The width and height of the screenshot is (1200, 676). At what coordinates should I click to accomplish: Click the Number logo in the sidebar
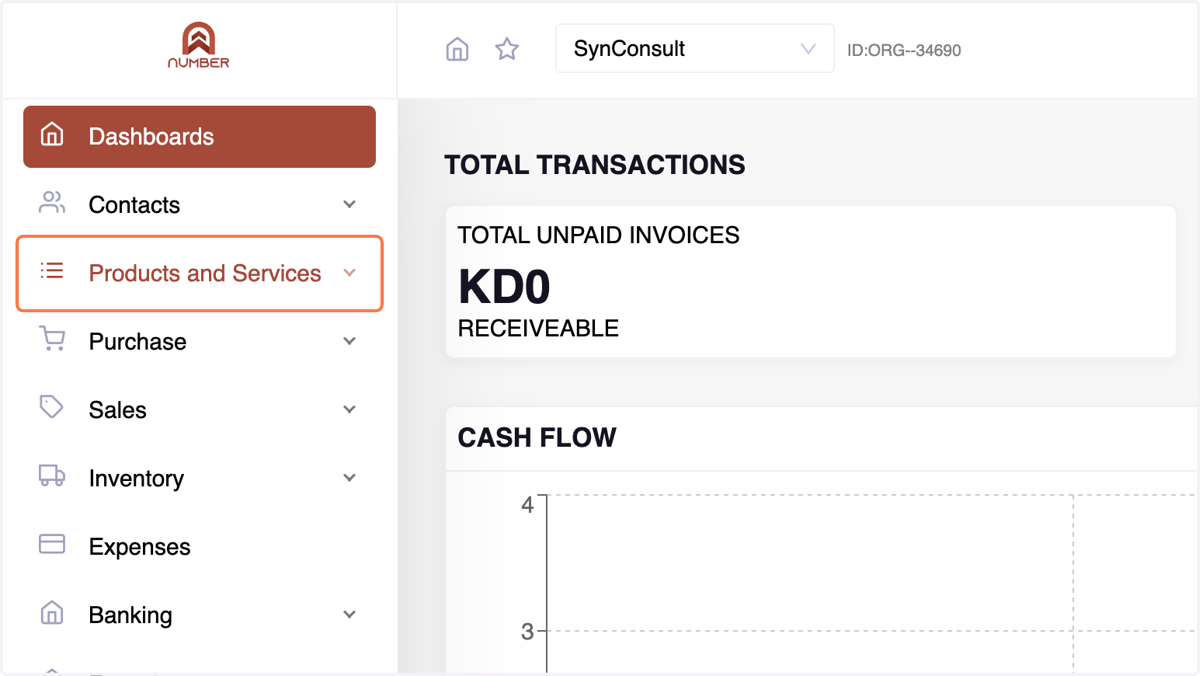point(198,46)
